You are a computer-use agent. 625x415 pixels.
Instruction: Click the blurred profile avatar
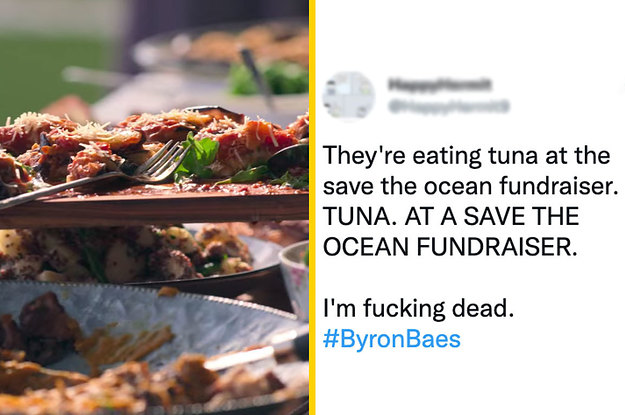point(350,95)
